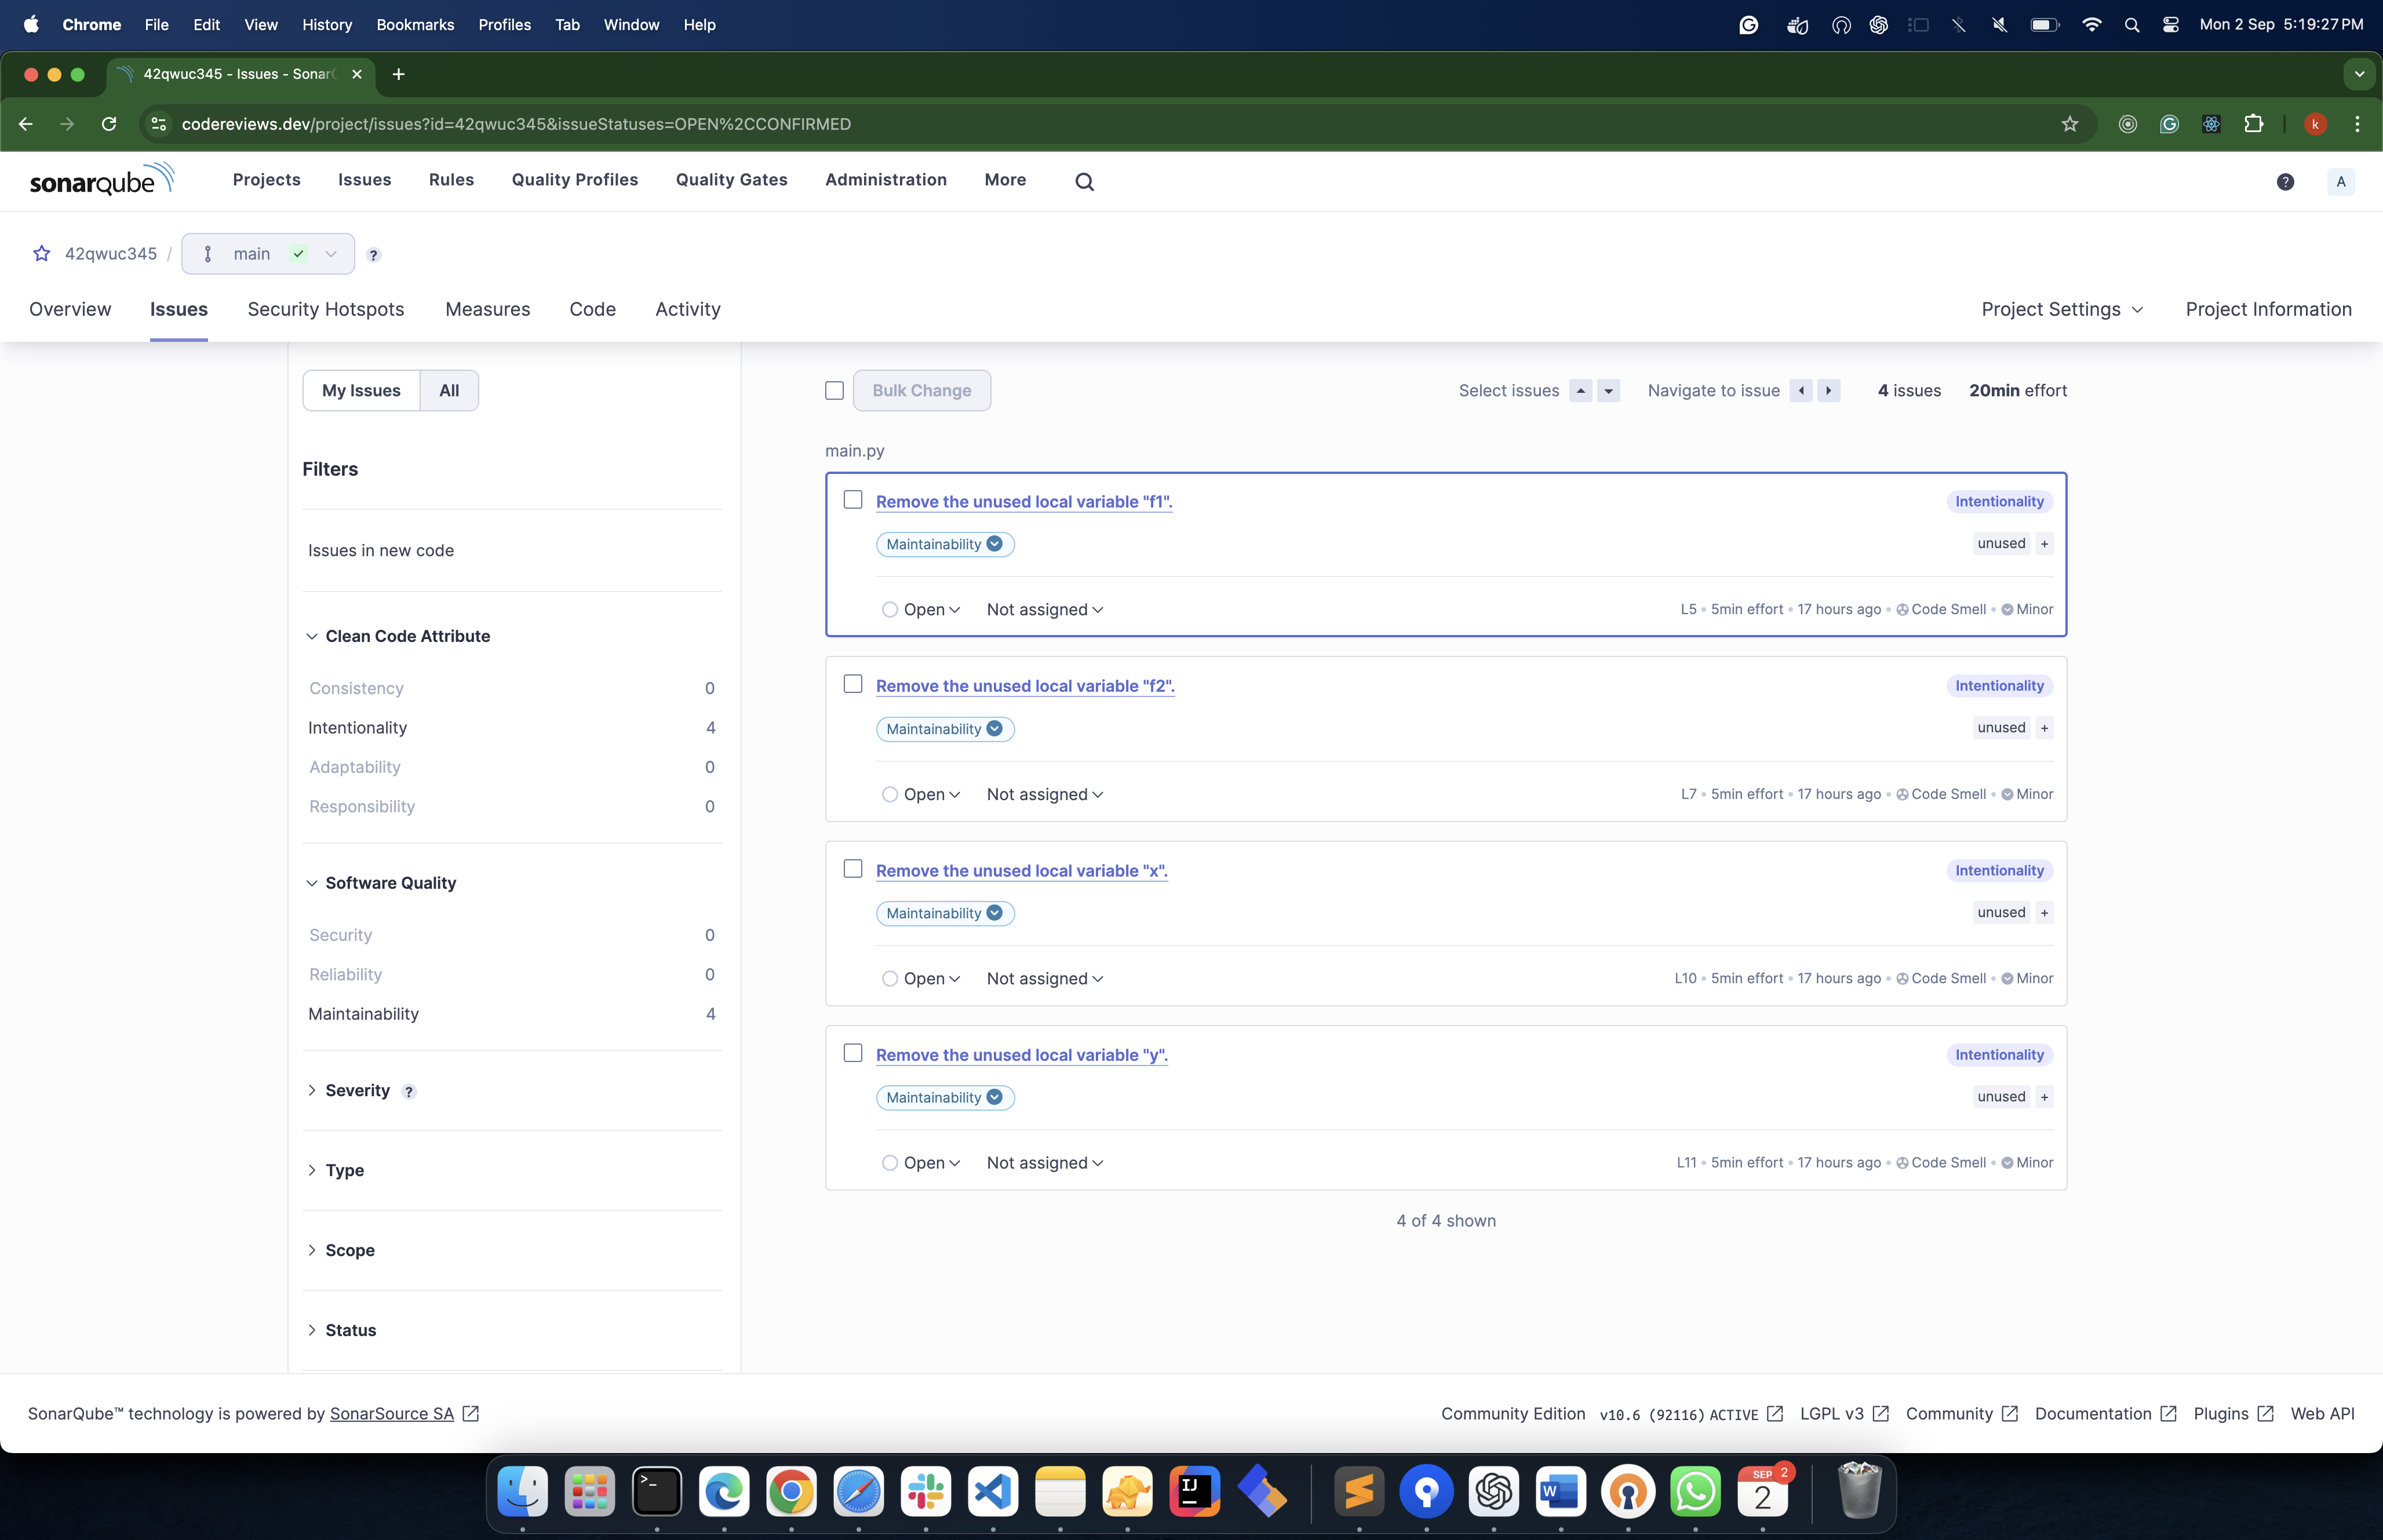Viewport: 2383px width, 1540px height.
Task: Open issue 'Remove the unused local variable "y"'
Action: (x=1022, y=1055)
